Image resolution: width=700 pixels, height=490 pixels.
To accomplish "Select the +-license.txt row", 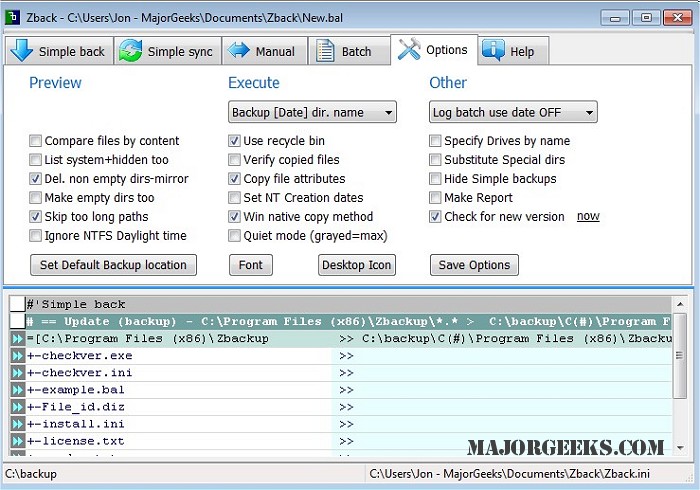I will click(341, 441).
